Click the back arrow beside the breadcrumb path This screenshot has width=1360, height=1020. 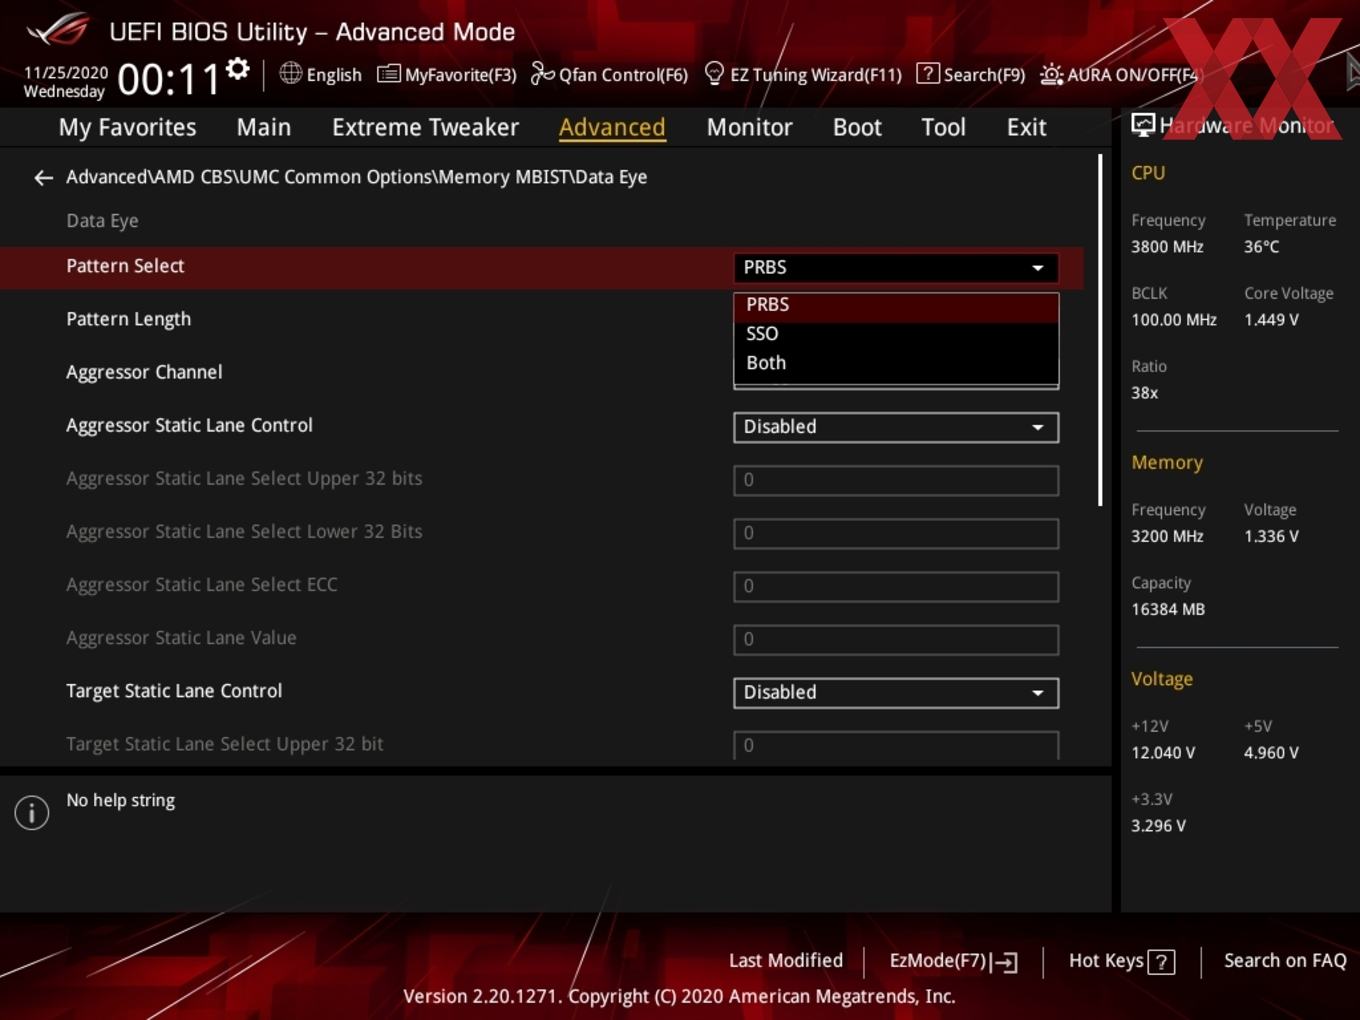coord(43,178)
